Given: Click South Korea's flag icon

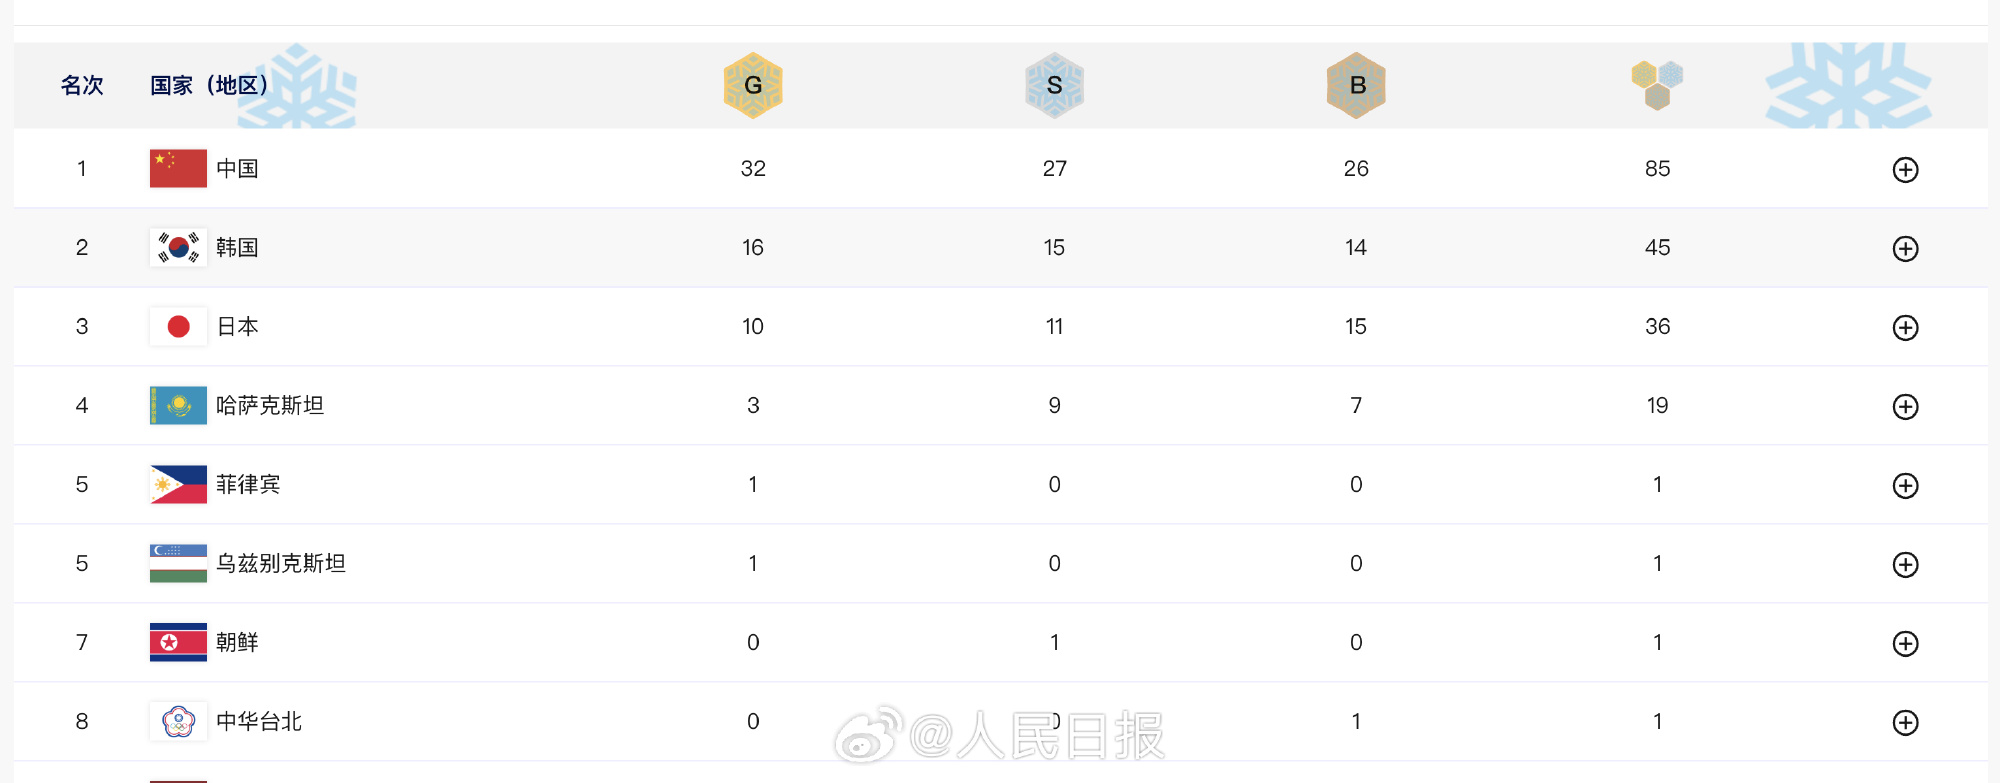Looking at the screenshot, I should click(x=178, y=247).
